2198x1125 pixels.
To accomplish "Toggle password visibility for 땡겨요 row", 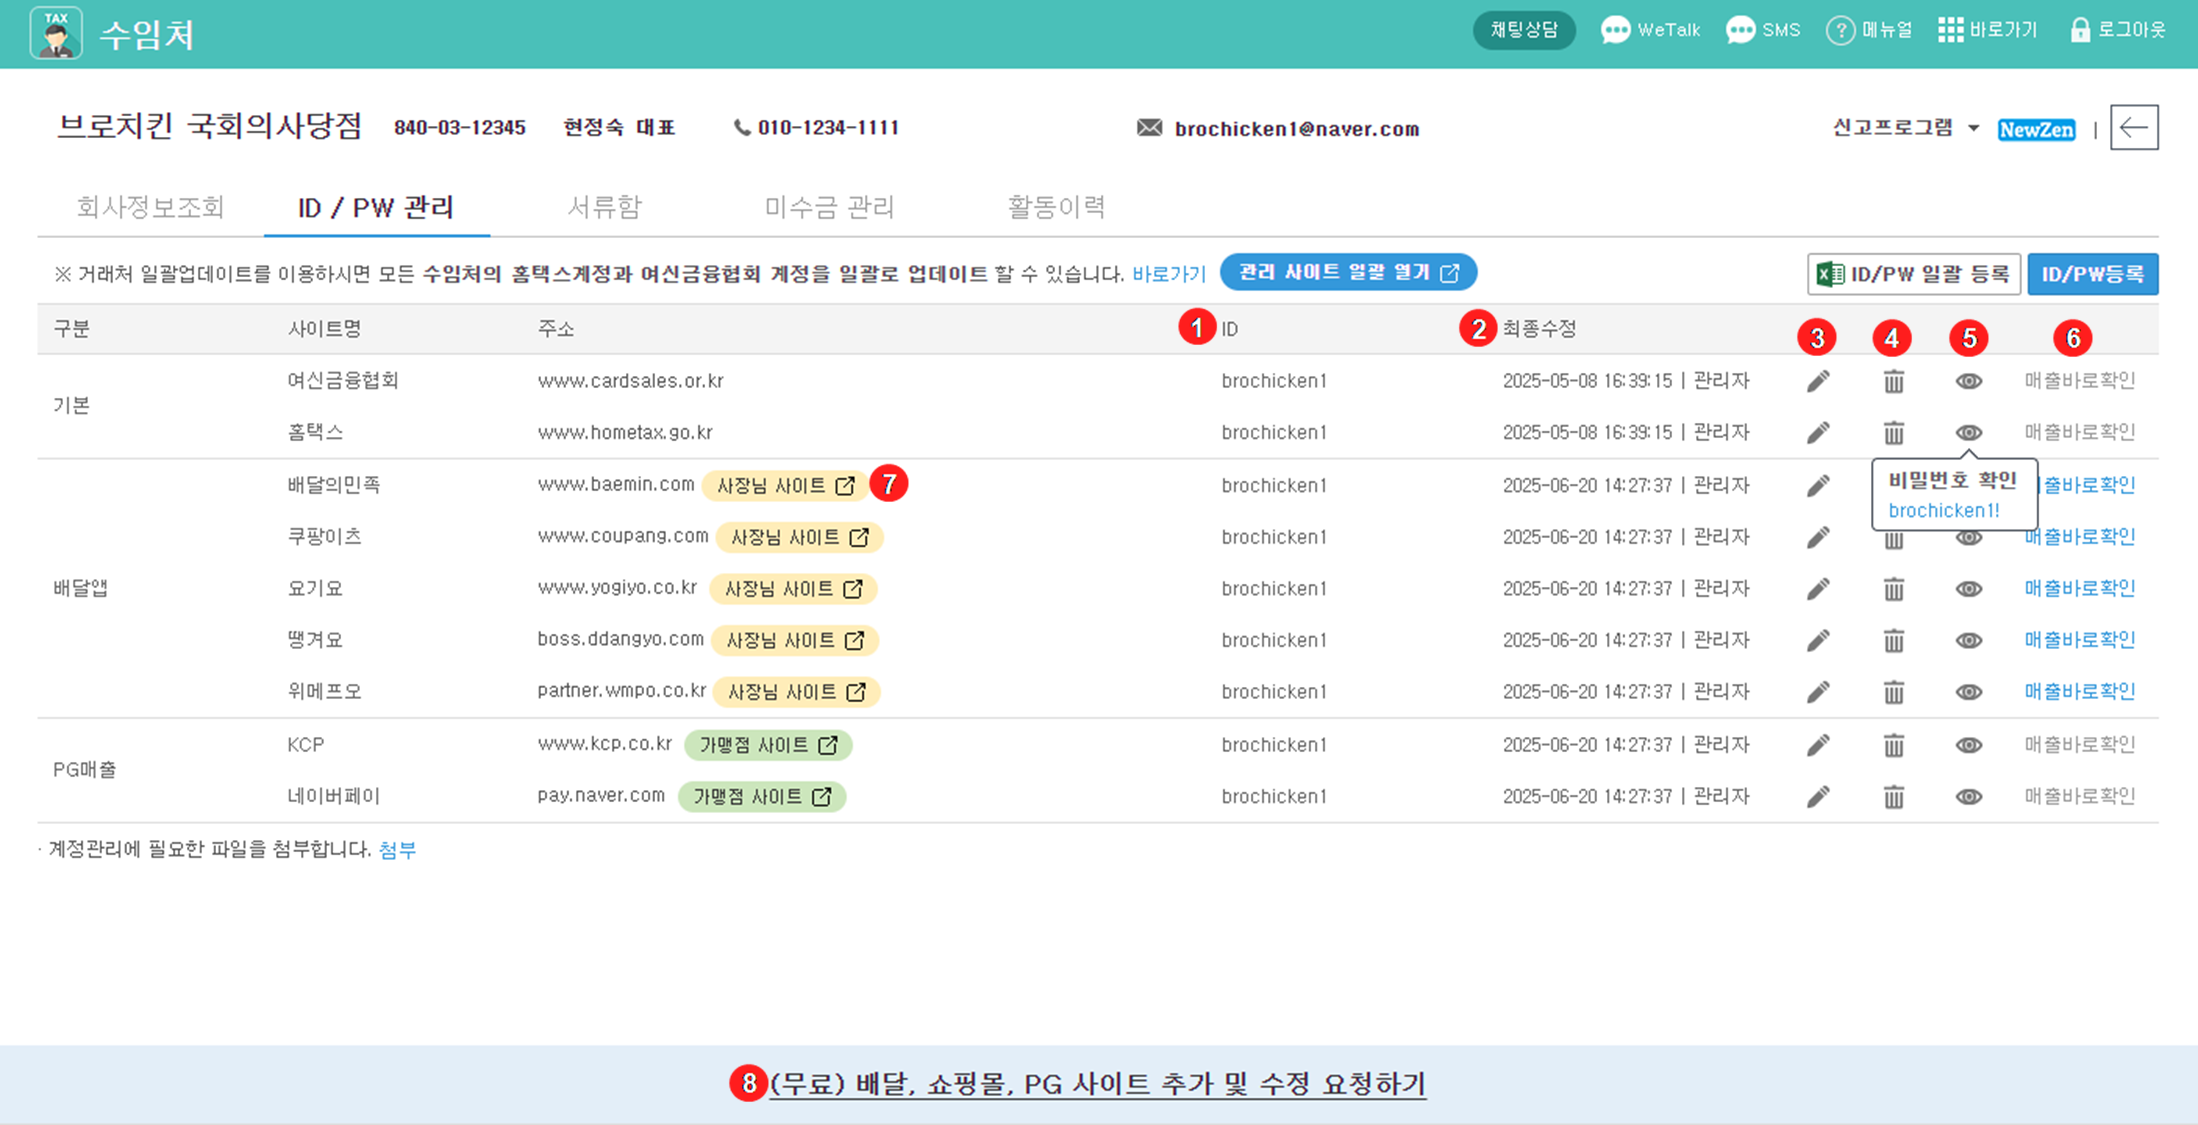I will click(1968, 641).
